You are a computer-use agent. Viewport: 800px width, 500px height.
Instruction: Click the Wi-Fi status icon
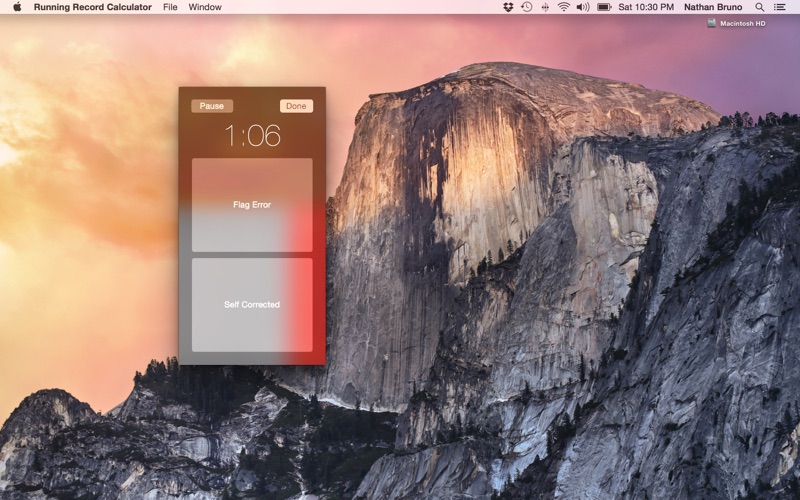click(563, 7)
